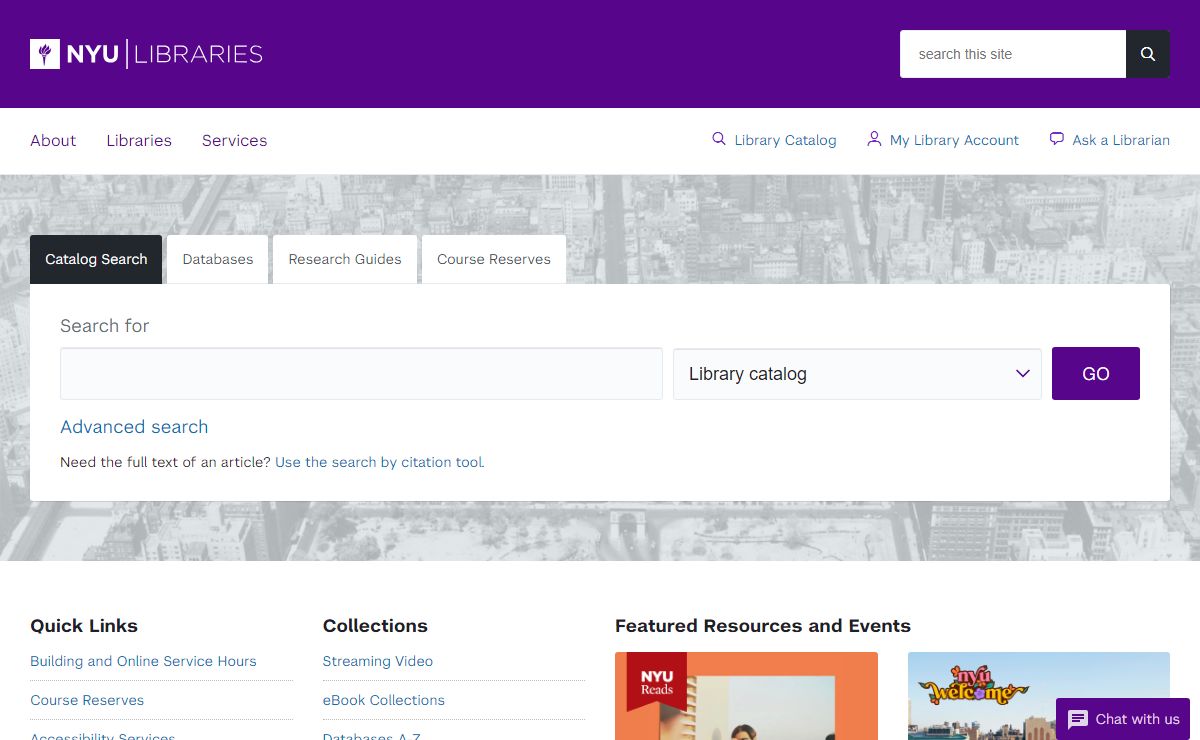Image resolution: width=1200 pixels, height=740 pixels.
Task: Open the Library catalog scope dropdown
Action: 857,374
